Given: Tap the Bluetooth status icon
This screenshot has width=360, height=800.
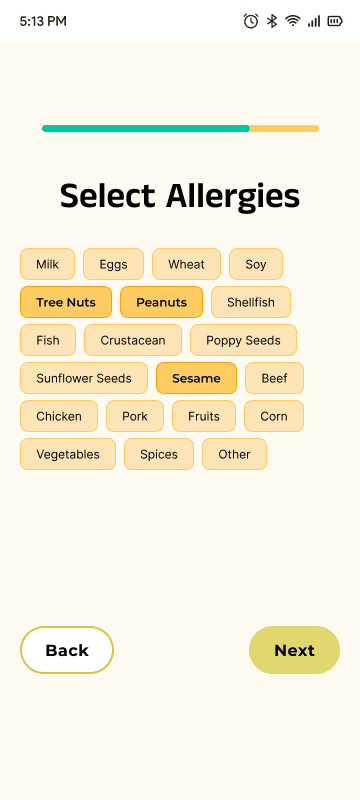Looking at the screenshot, I should (x=272, y=21).
